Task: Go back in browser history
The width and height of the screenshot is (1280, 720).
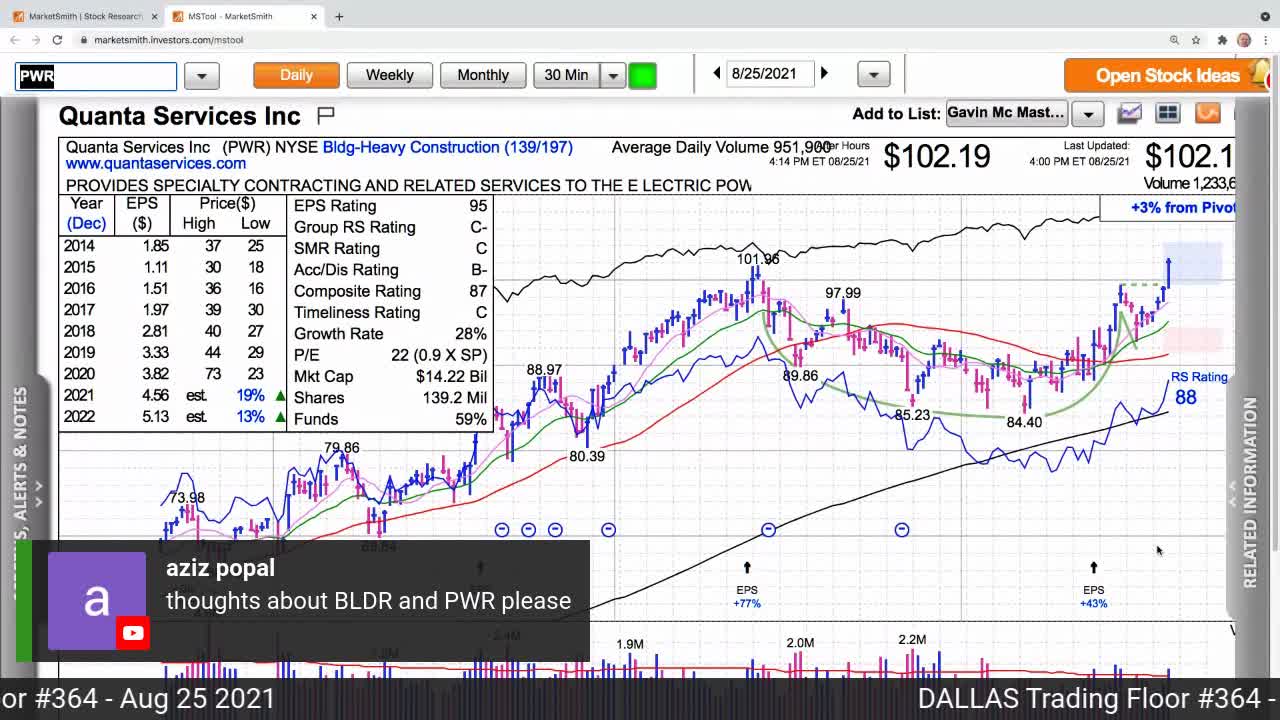Action: tap(14, 40)
